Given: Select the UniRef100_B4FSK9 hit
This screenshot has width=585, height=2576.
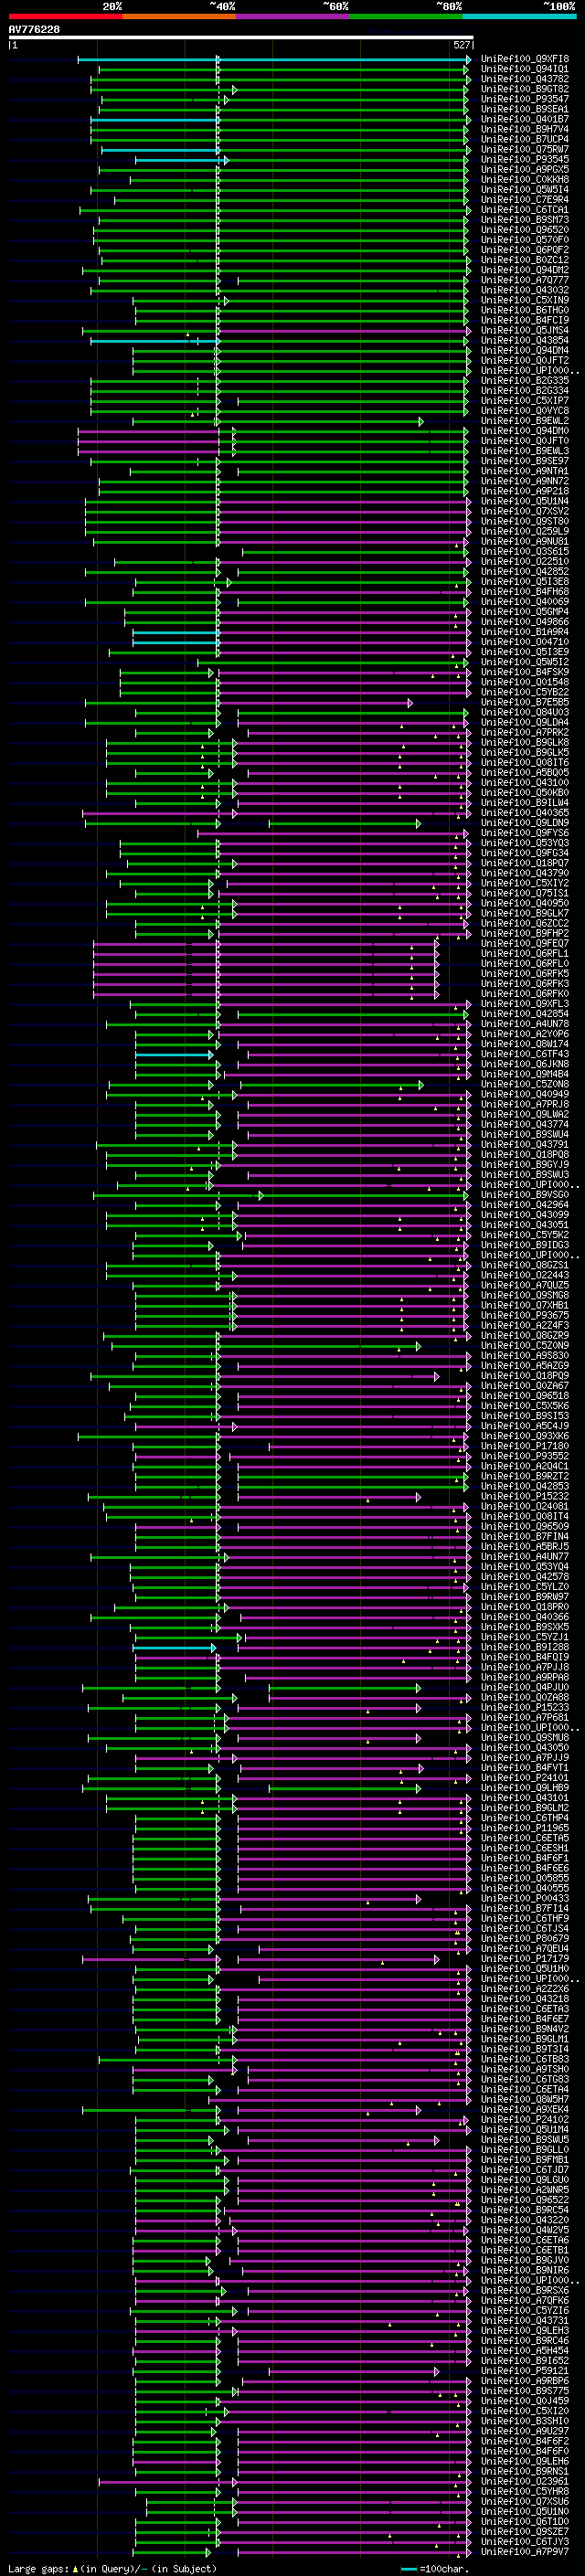Looking at the screenshot, I should [525, 672].
